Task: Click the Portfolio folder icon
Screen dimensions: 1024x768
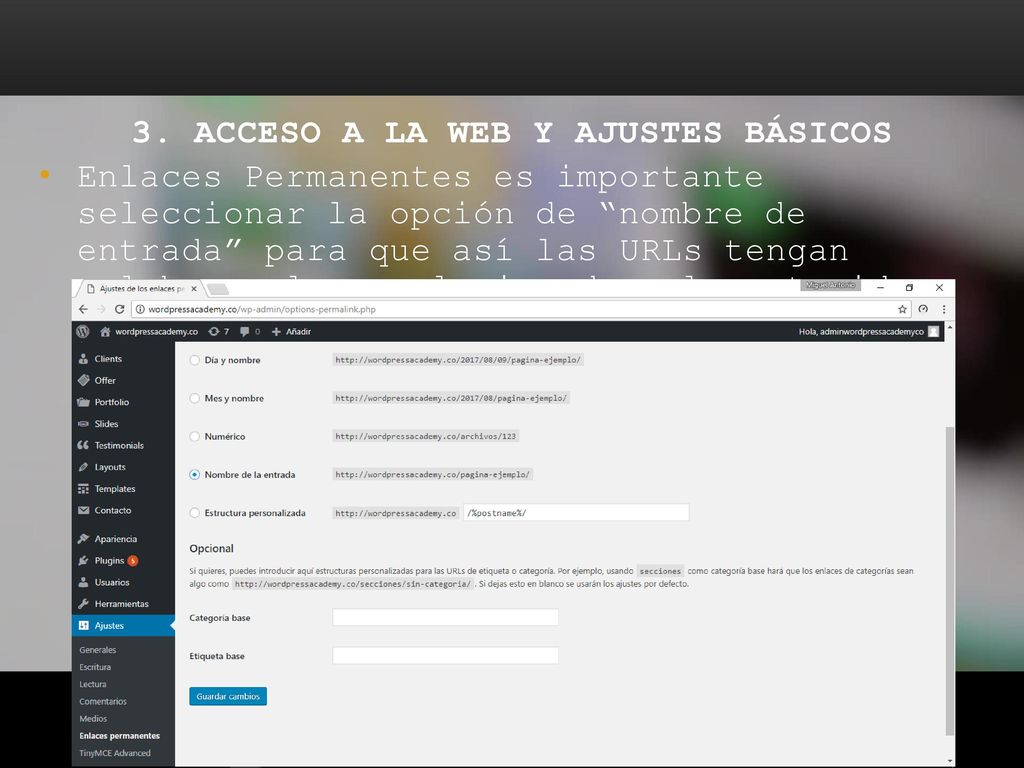Action: click(x=83, y=402)
